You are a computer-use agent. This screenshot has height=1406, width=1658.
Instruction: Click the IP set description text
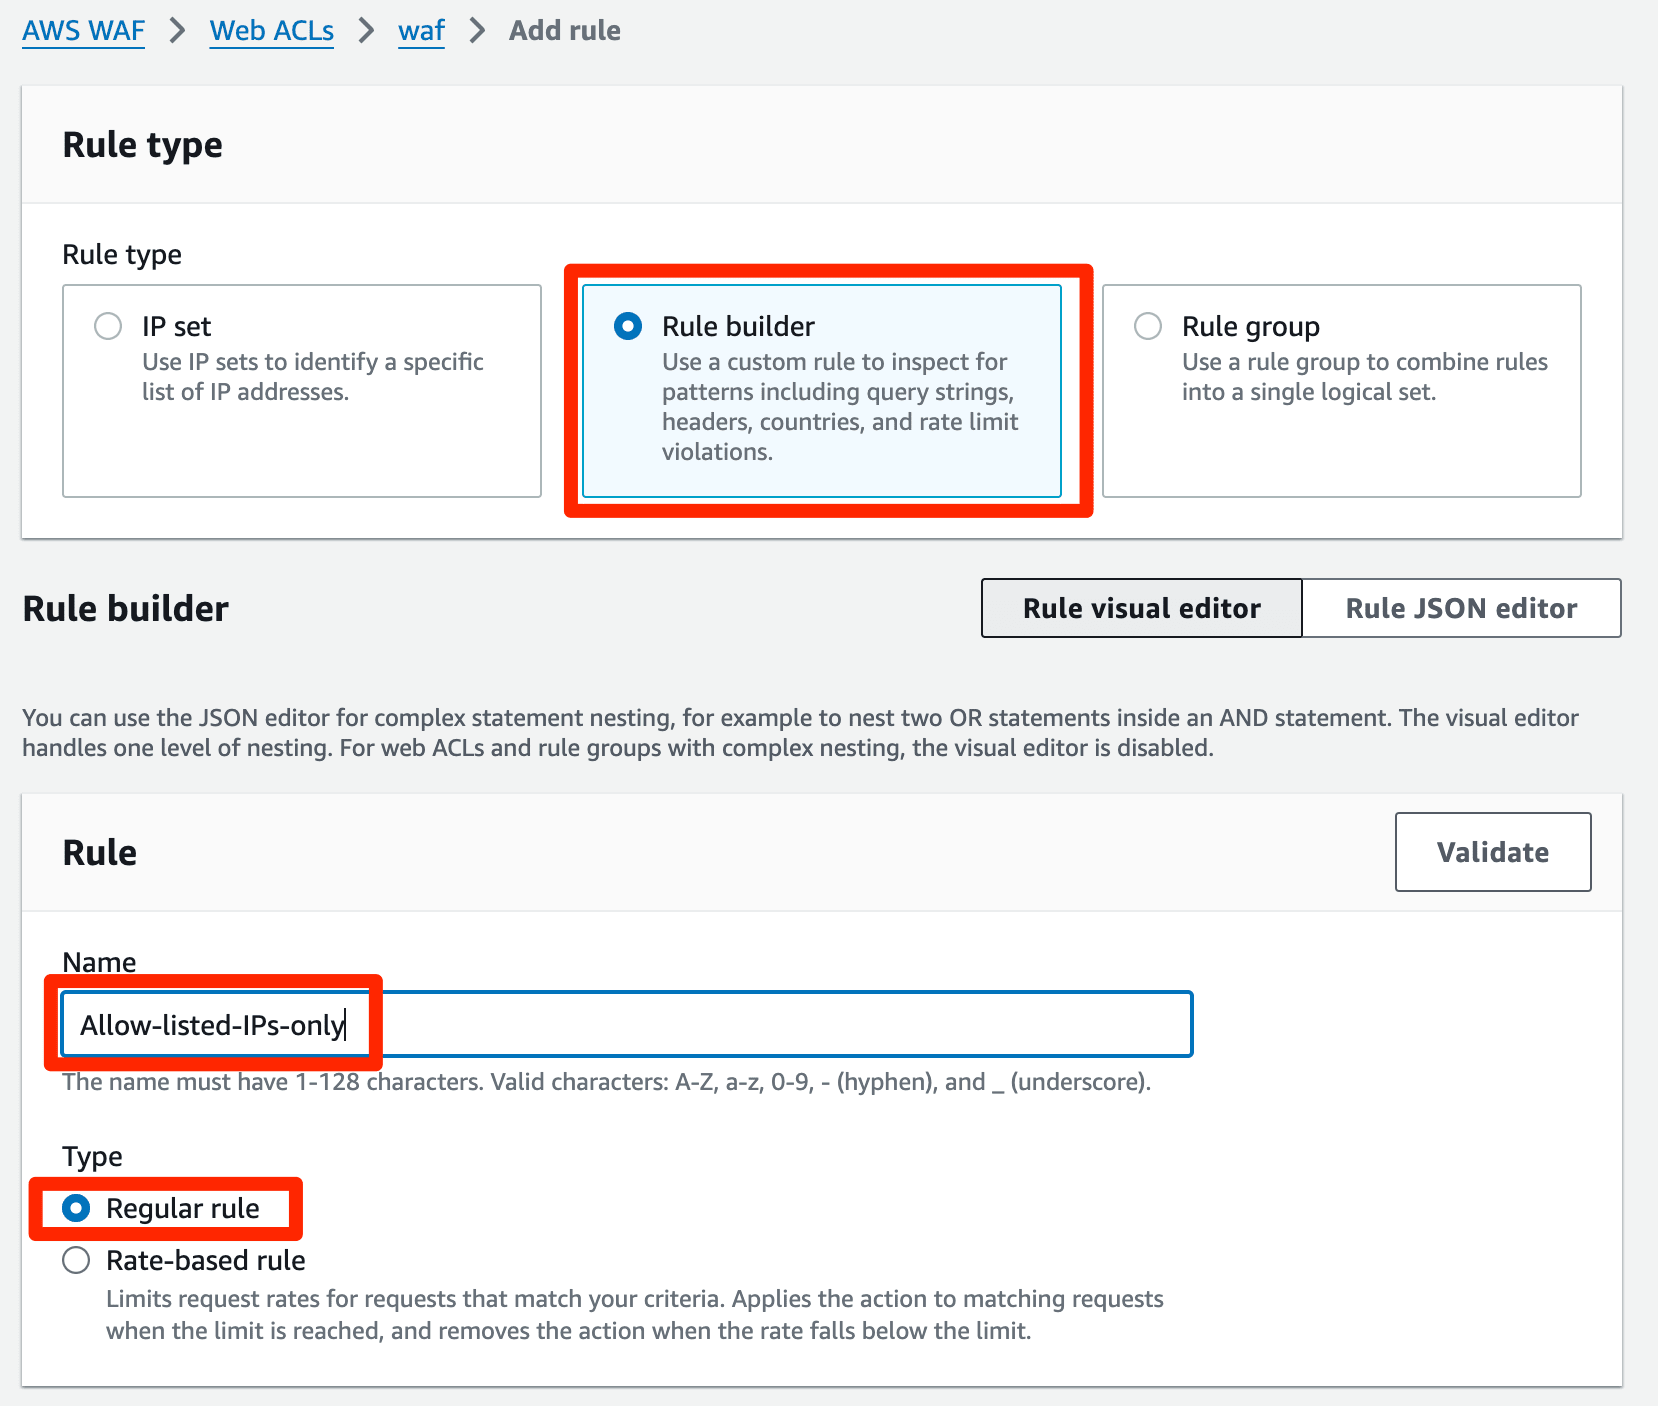[x=312, y=377]
